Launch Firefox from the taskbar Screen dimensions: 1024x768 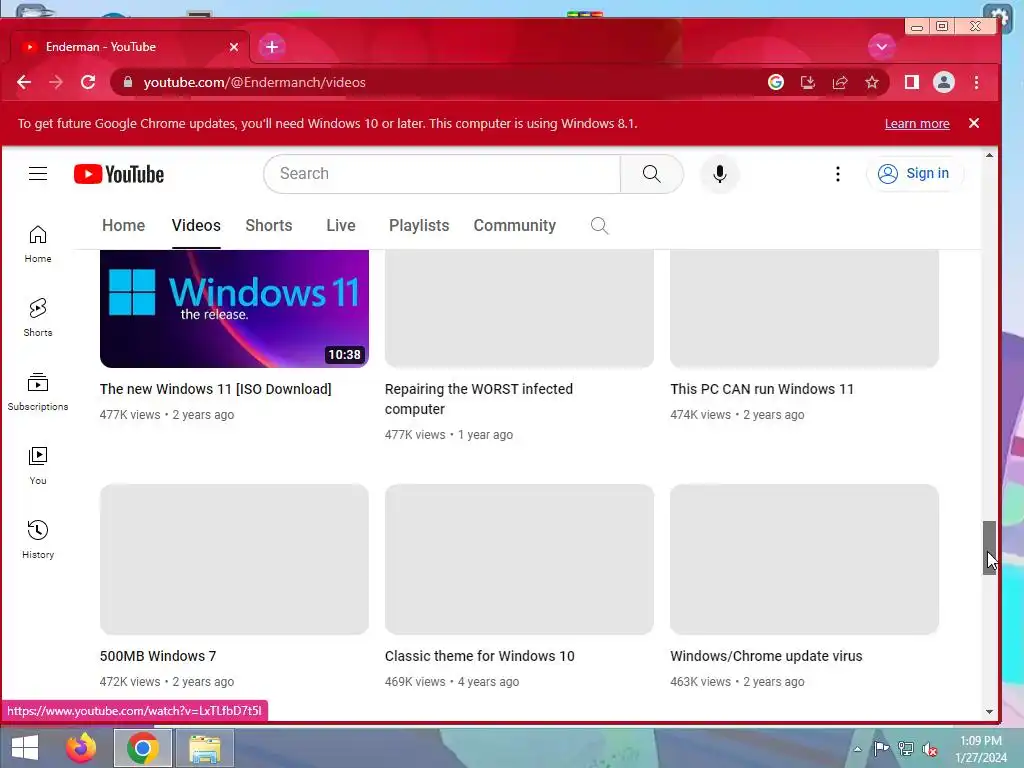point(81,748)
